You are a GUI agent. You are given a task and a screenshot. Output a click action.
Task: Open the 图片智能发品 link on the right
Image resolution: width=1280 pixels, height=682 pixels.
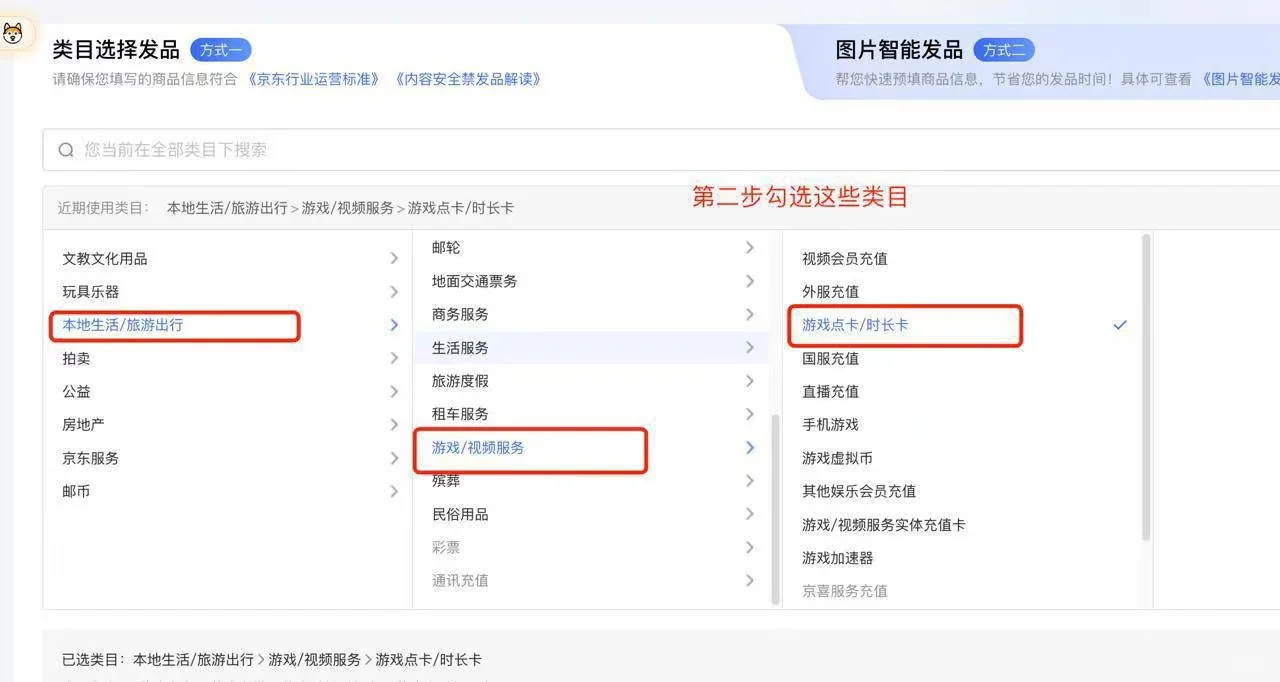(x=1240, y=79)
